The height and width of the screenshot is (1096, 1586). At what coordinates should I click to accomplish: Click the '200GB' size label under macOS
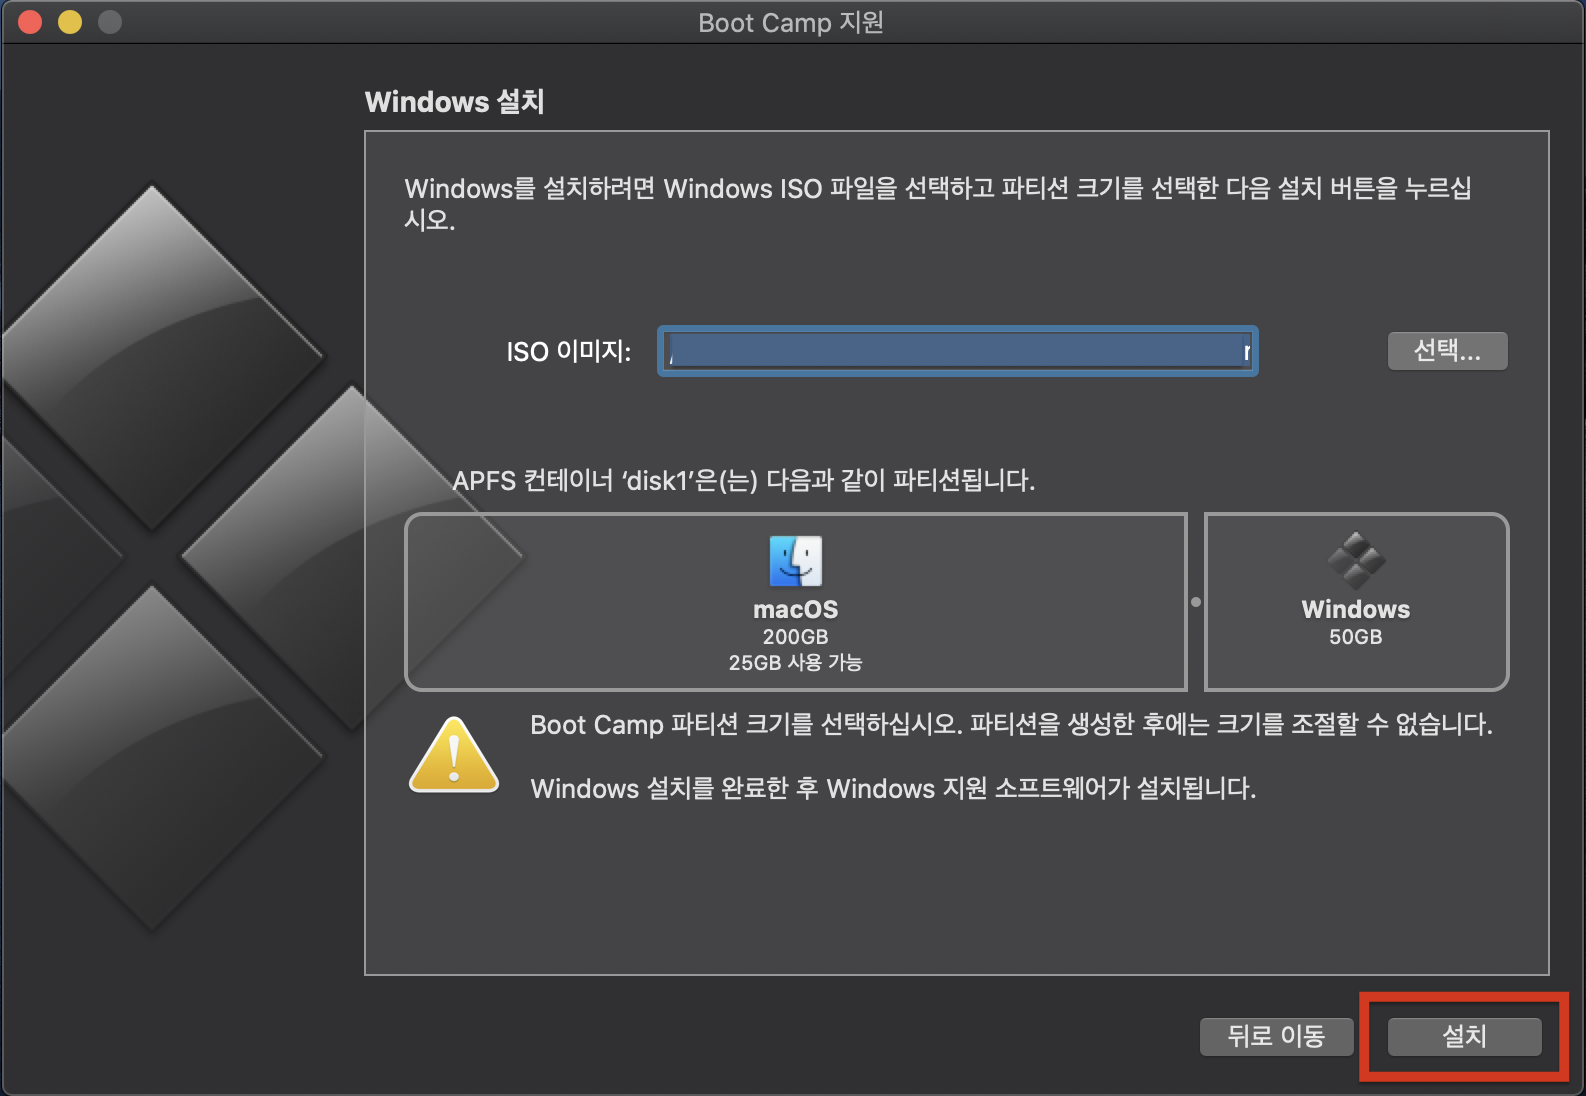pyautogui.click(x=796, y=637)
